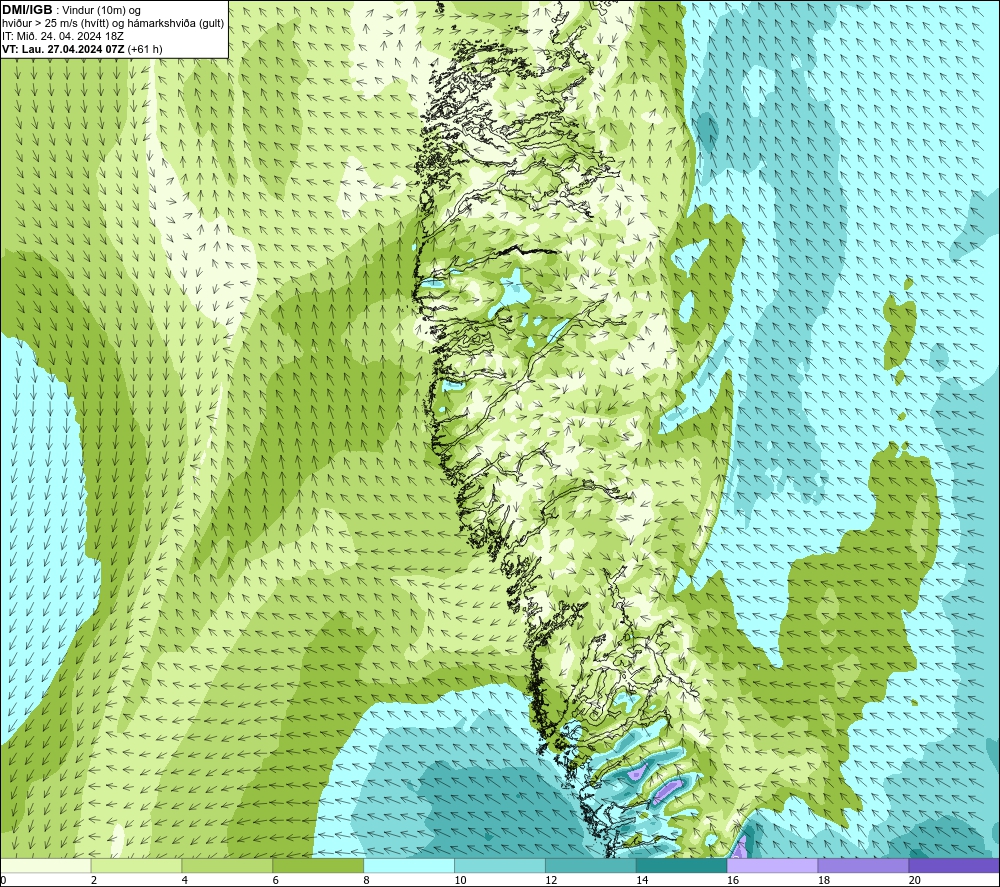Viewport: 1000px width, 887px height.
Task: Click the legend tick label '12'
Action: pos(551,881)
